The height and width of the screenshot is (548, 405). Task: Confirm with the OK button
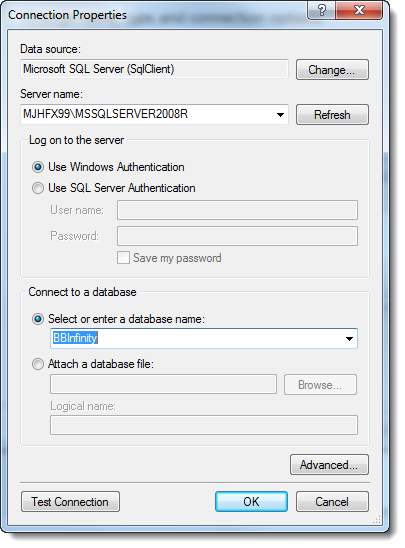(x=251, y=502)
